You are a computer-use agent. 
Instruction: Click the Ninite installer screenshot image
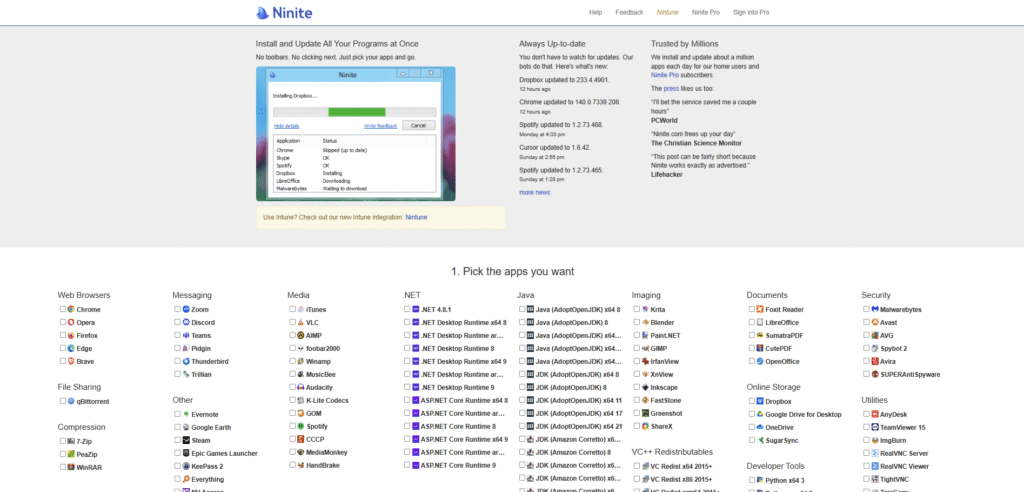(x=356, y=134)
